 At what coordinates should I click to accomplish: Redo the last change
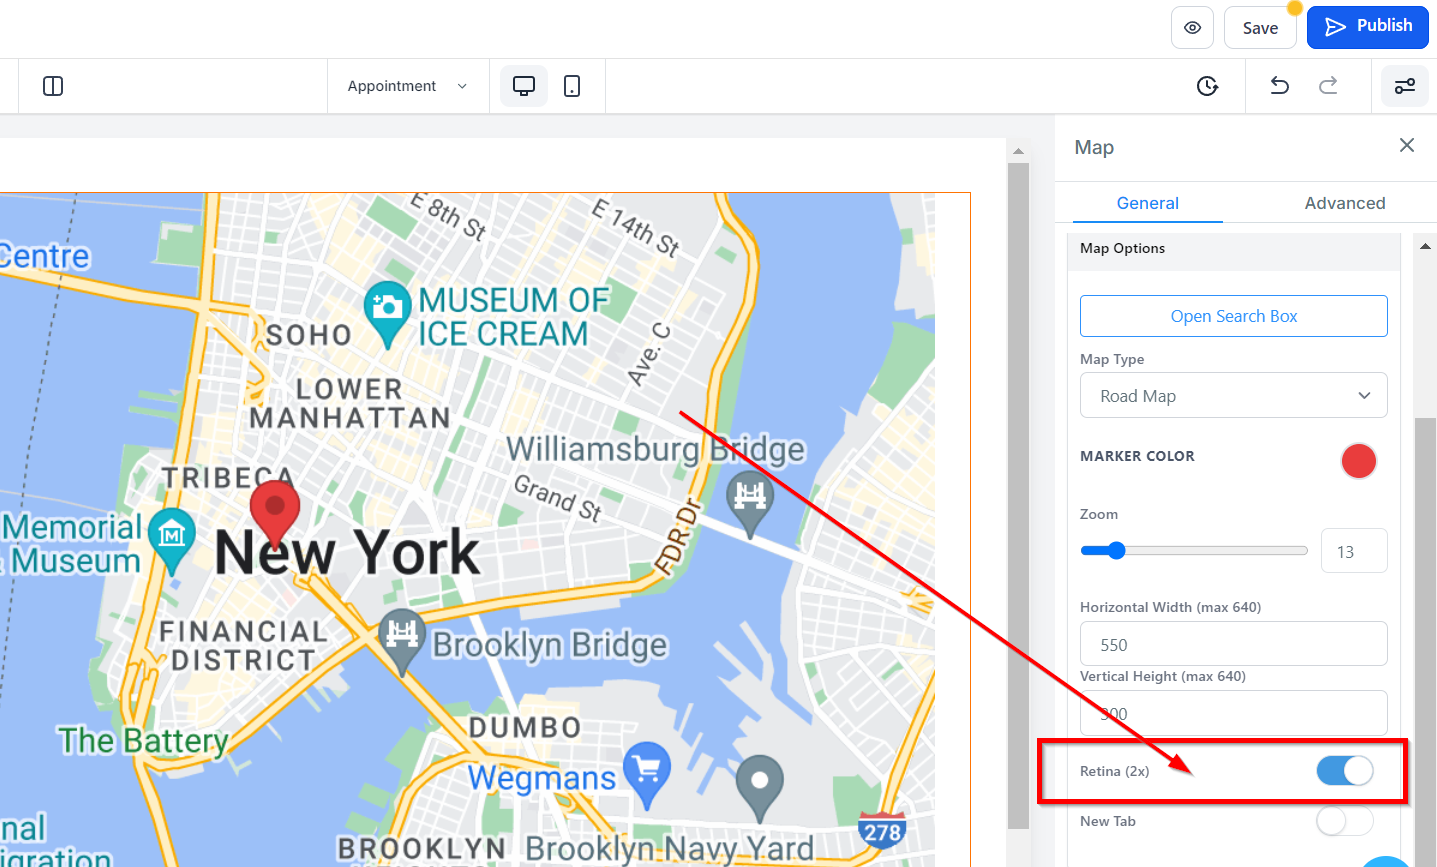click(1328, 86)
